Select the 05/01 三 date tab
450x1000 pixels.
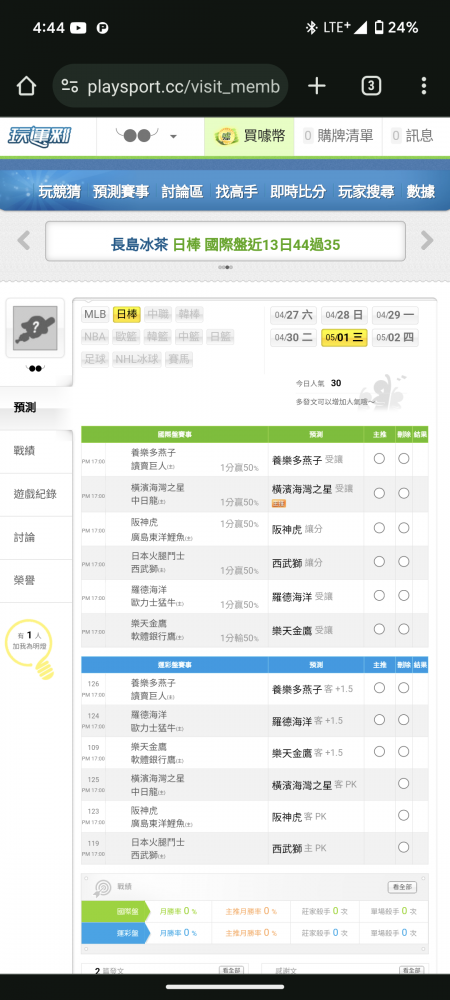click(344, 338)
